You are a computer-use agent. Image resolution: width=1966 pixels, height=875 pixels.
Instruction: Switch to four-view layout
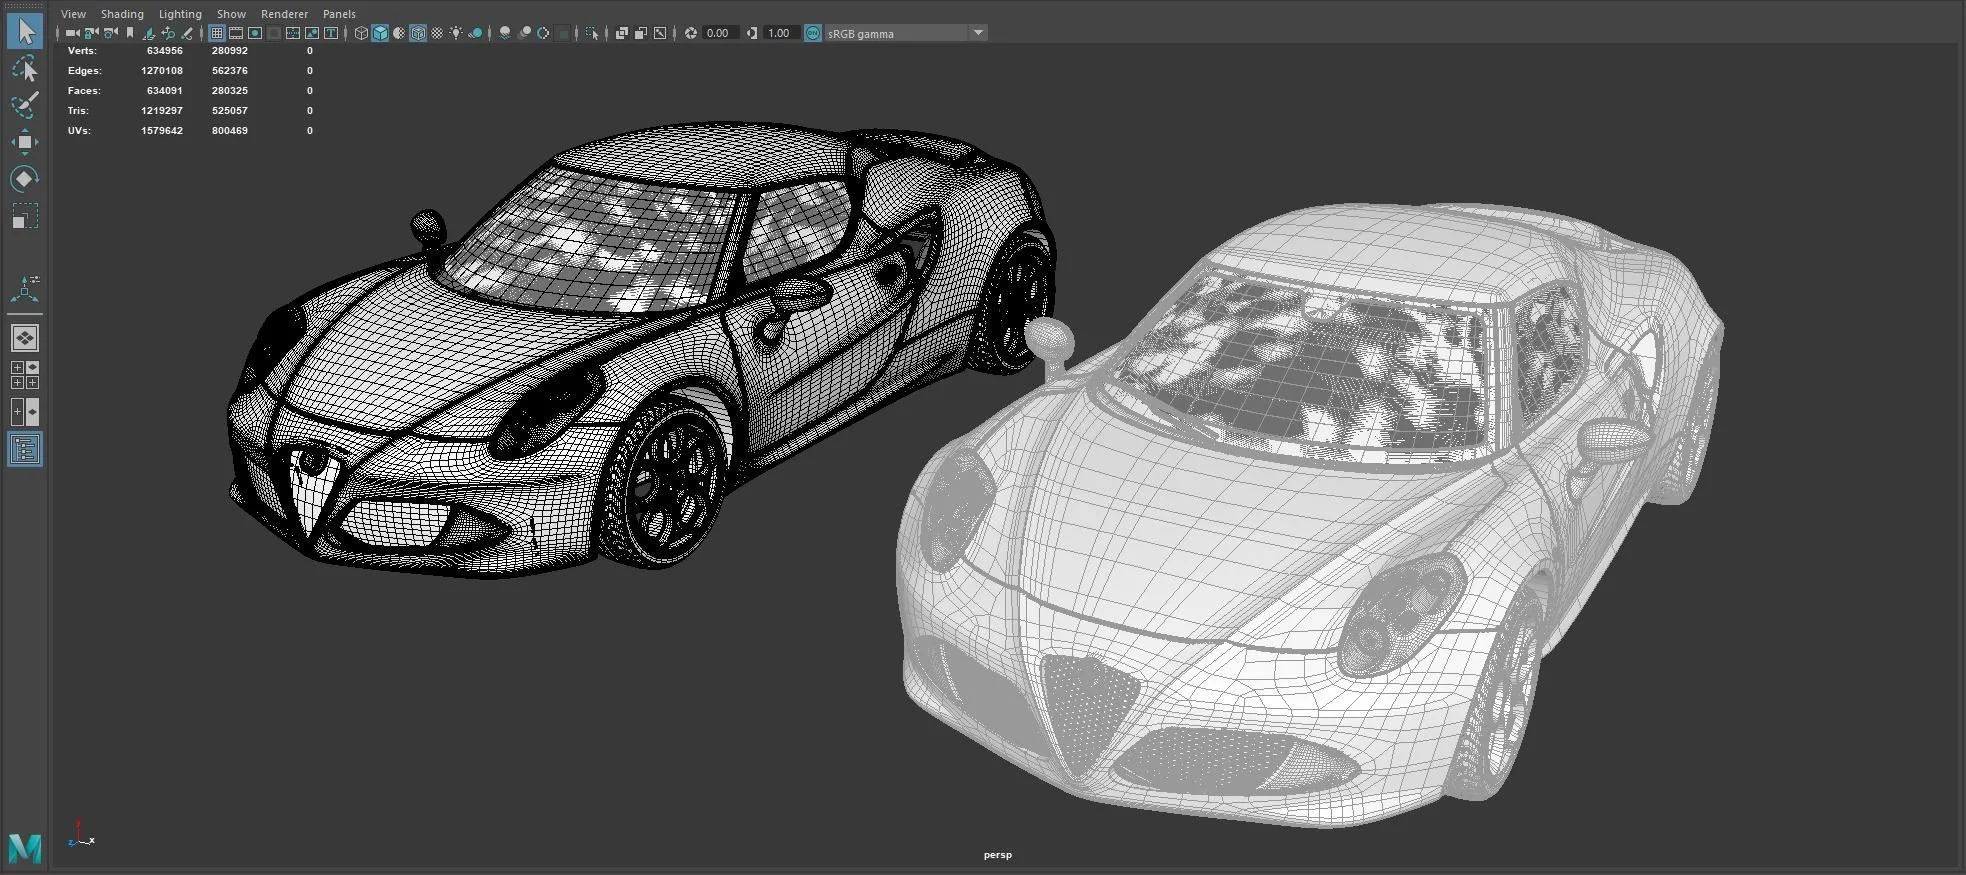tap(24, 375)
